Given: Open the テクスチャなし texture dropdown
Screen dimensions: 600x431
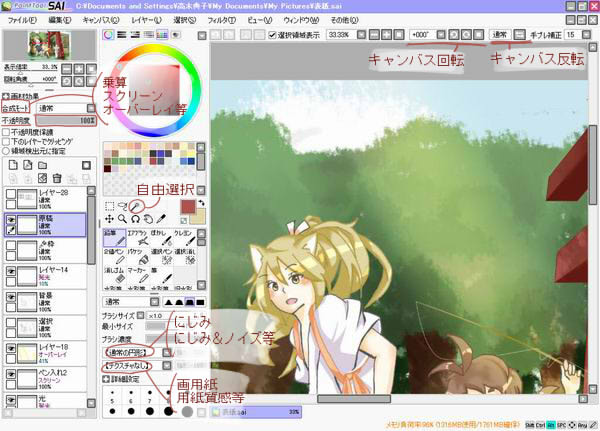Looking at the screenshot, I should (x=167, y=366).
